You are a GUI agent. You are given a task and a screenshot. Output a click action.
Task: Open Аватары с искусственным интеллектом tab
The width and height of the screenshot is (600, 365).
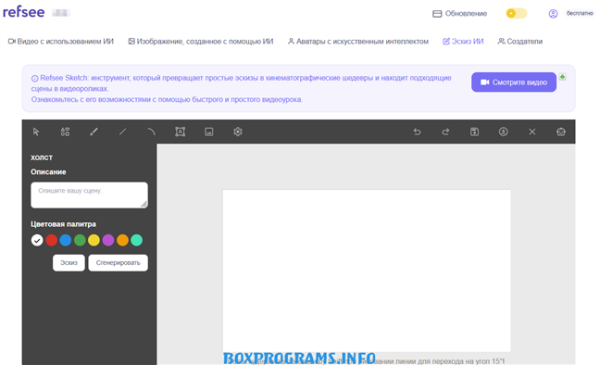tap(358, 41)
